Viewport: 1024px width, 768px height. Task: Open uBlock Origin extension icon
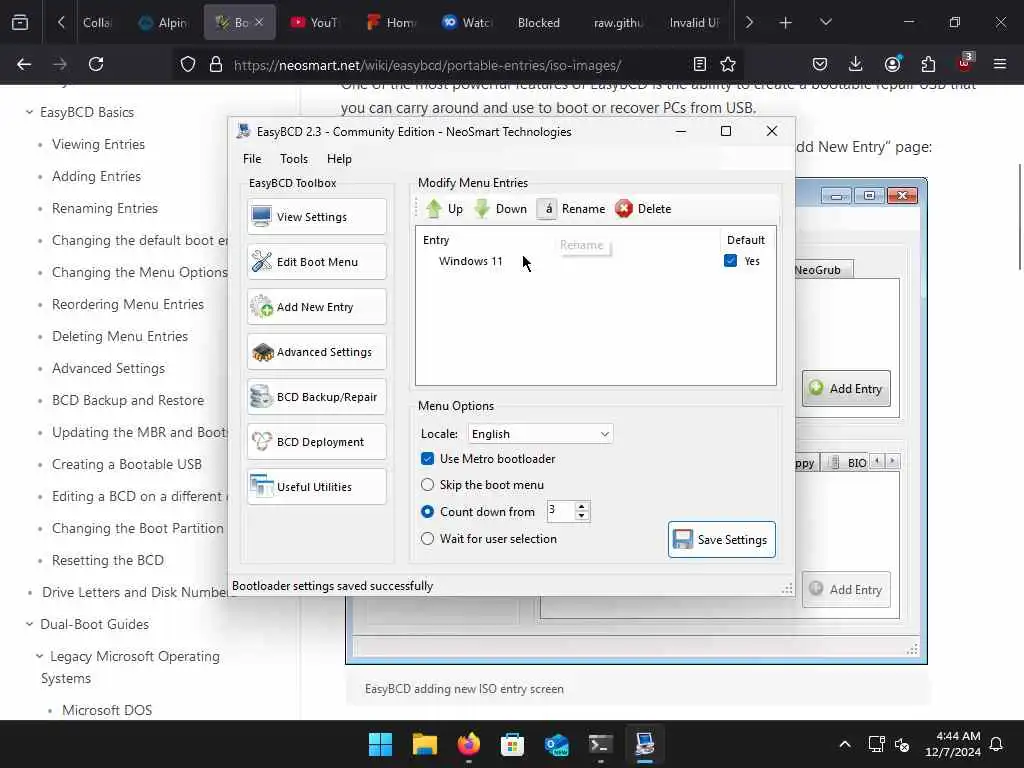coord(965,64)
